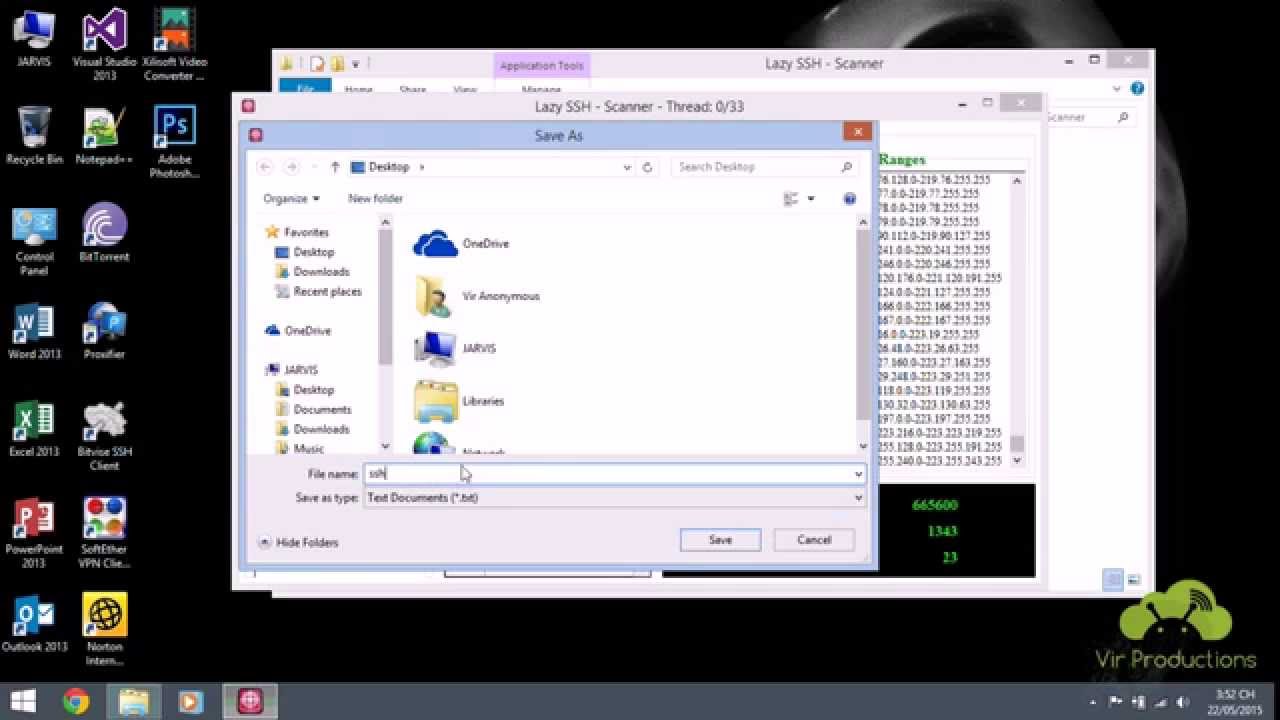Cancel the Save As dialog
The width and height of the screenshot is (1280, 720).
(x=814, y=540)
